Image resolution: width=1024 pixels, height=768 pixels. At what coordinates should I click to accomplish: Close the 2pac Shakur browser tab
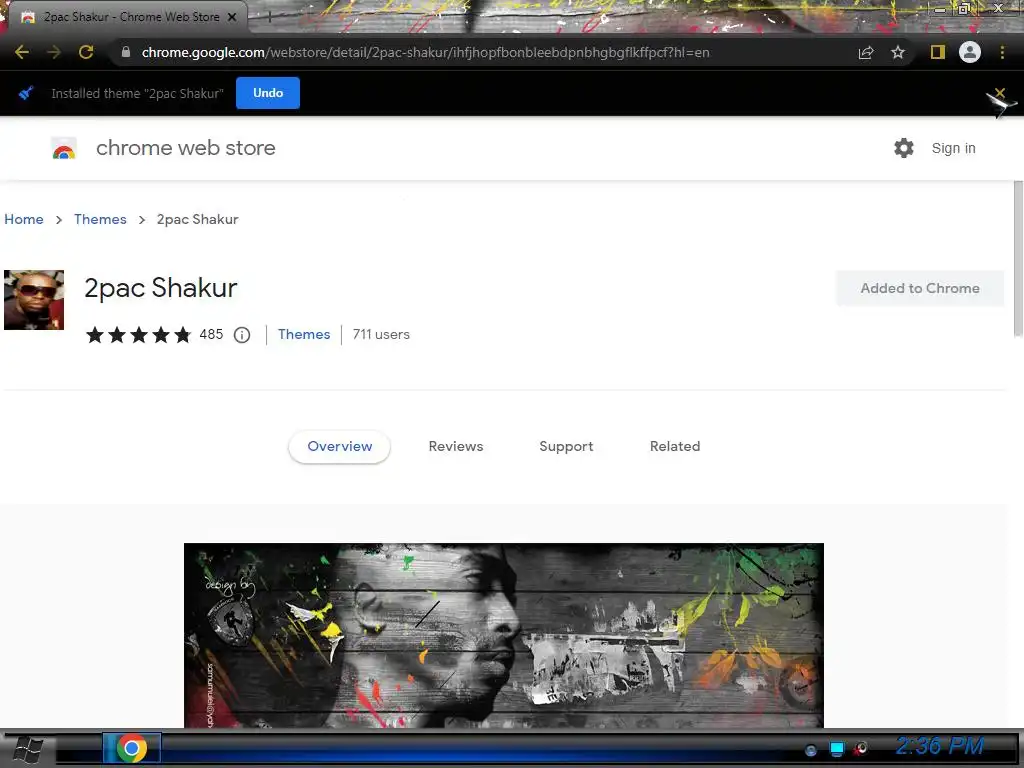pos(232,17)
